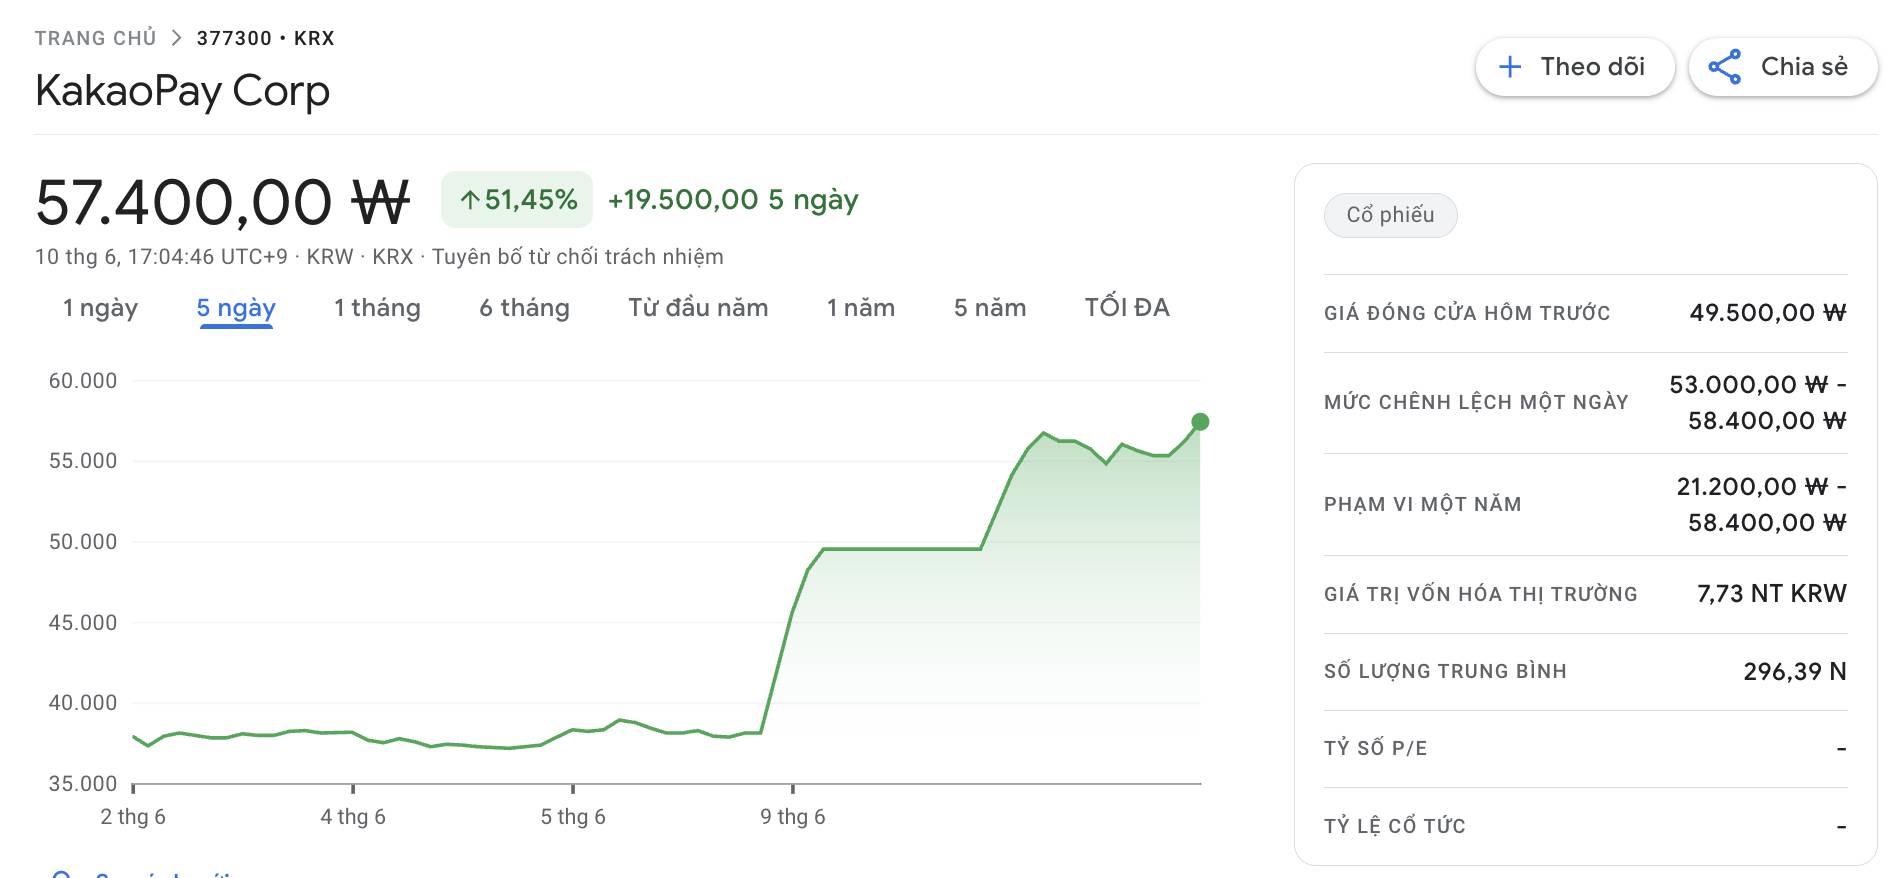Click the +19.500,00 5 ngày change text
The image size is (1902, 878).
(x=733, y=200)
